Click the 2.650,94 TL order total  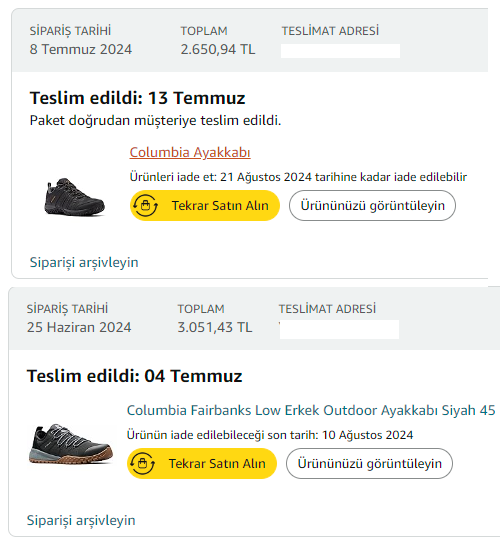coord(218,49)
